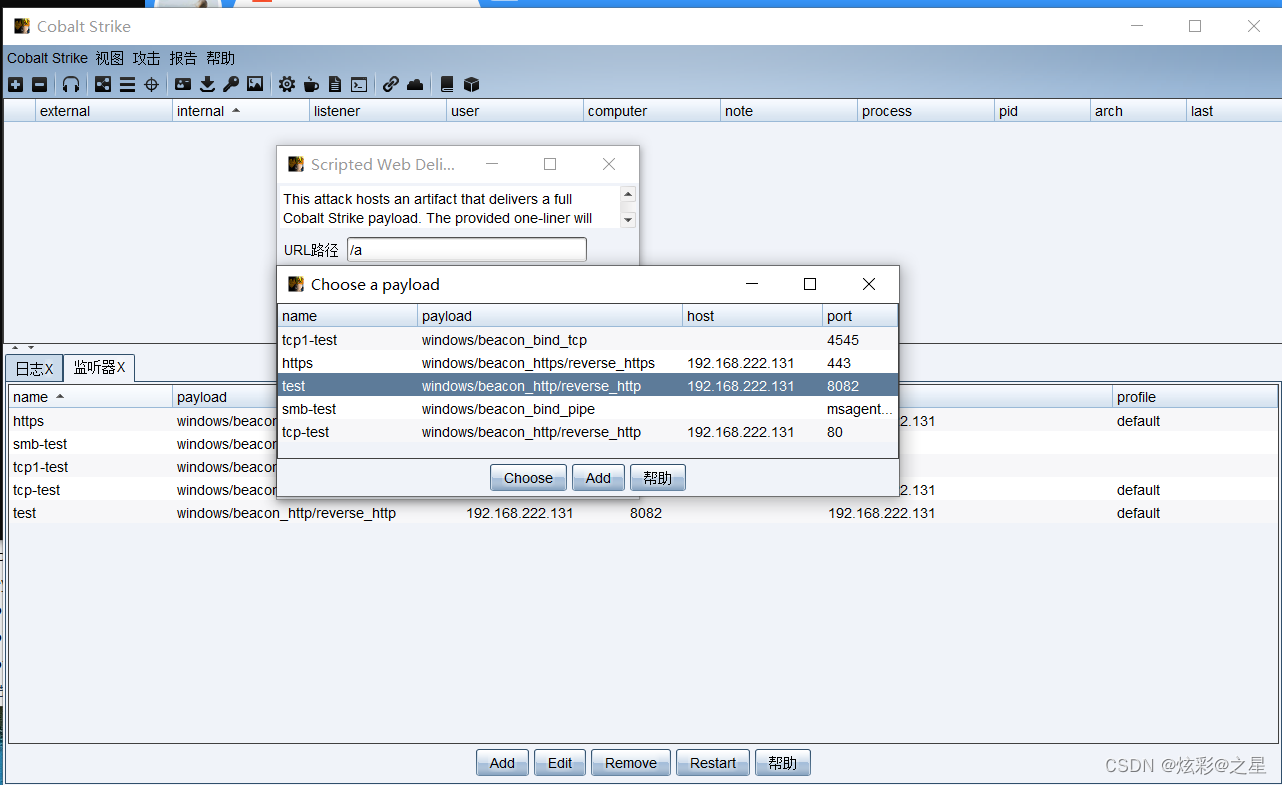Open the Cobalt Strike menu
This screenshot has width=1282, height=785.
coord(47,58)
